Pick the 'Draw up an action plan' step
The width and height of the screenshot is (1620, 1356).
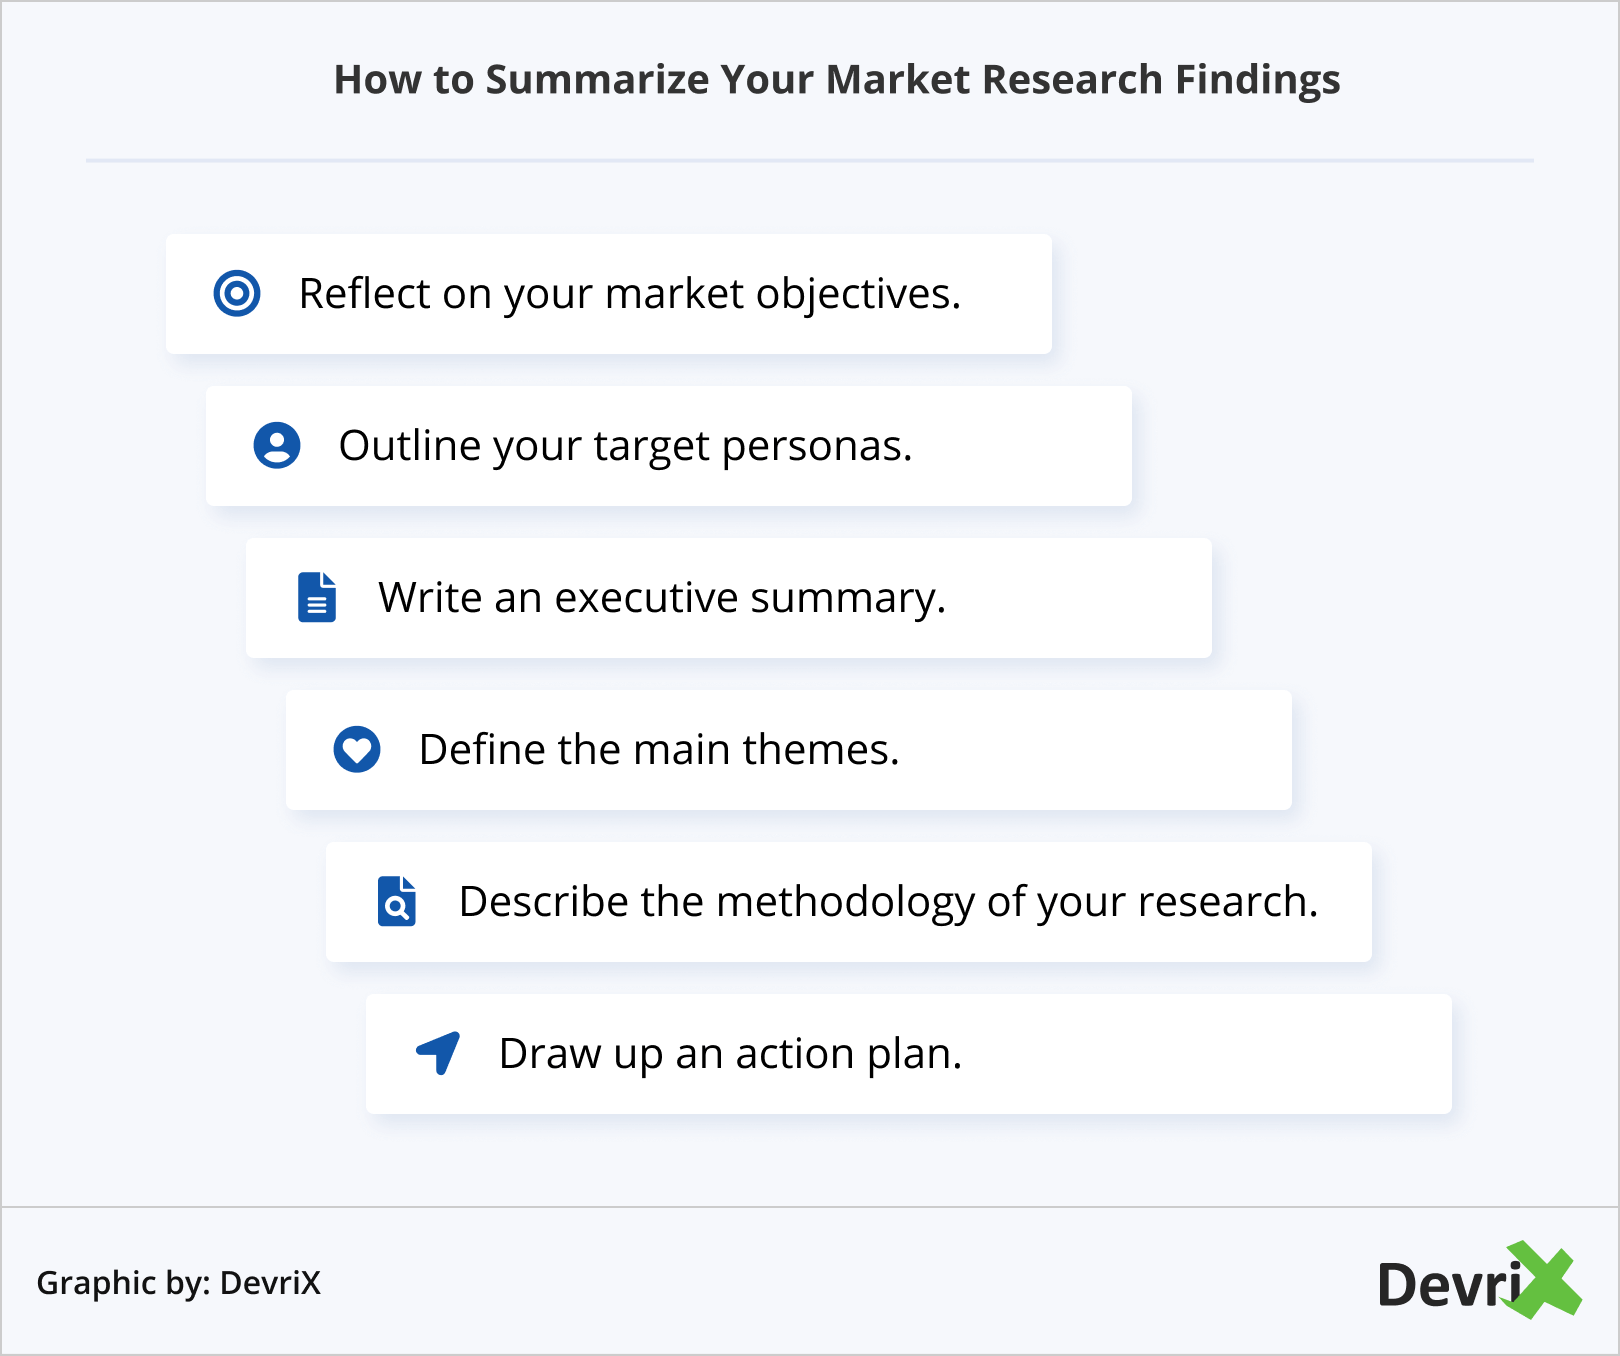tap(730, 1054)
